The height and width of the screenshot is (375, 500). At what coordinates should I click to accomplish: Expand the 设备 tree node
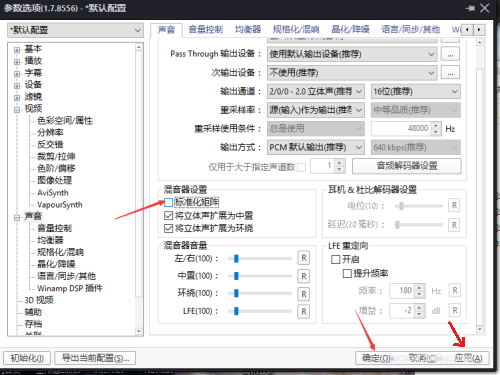coord(17,86)
